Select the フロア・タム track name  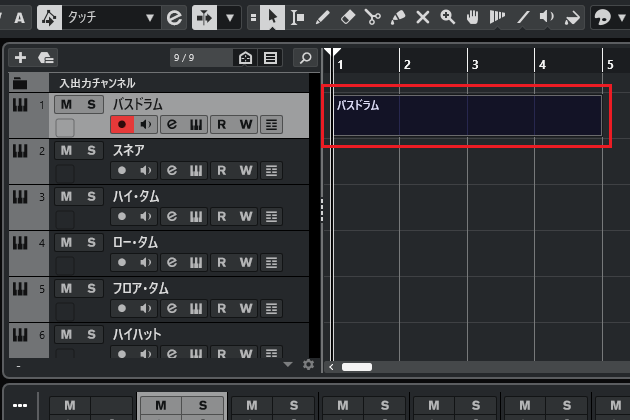point(140,288)
